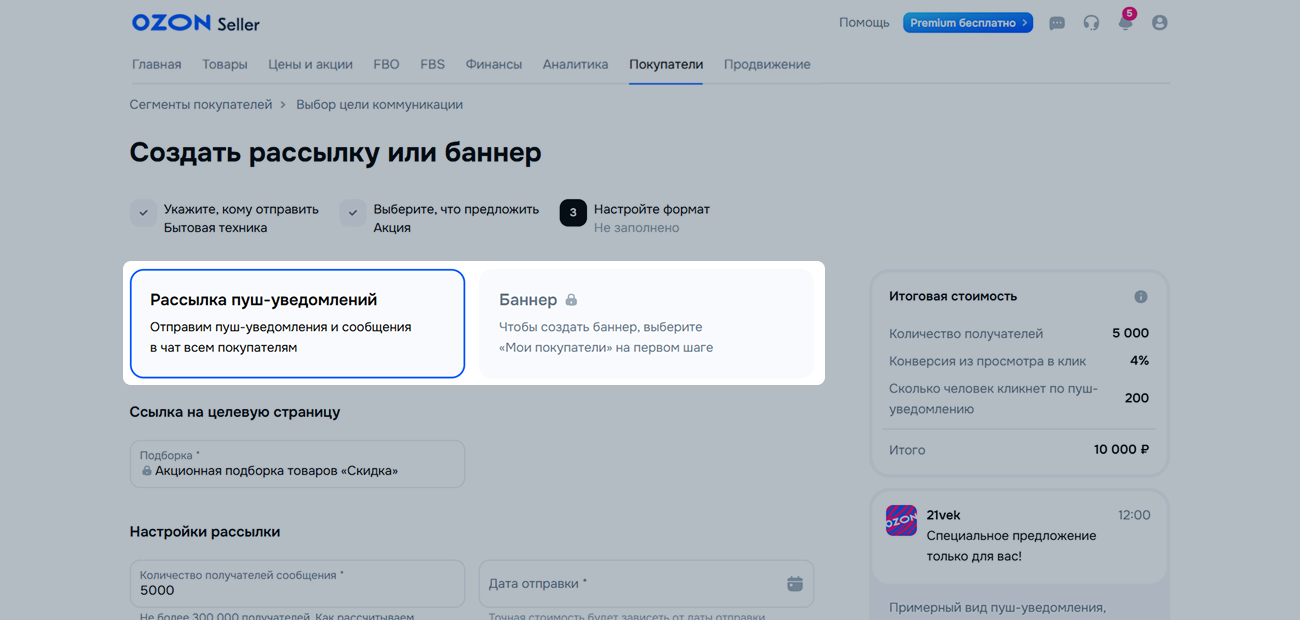Go to Сегменты покупателей breadcrumb
This screenshot has height=620, width=1300.
(x=201, y=105)
